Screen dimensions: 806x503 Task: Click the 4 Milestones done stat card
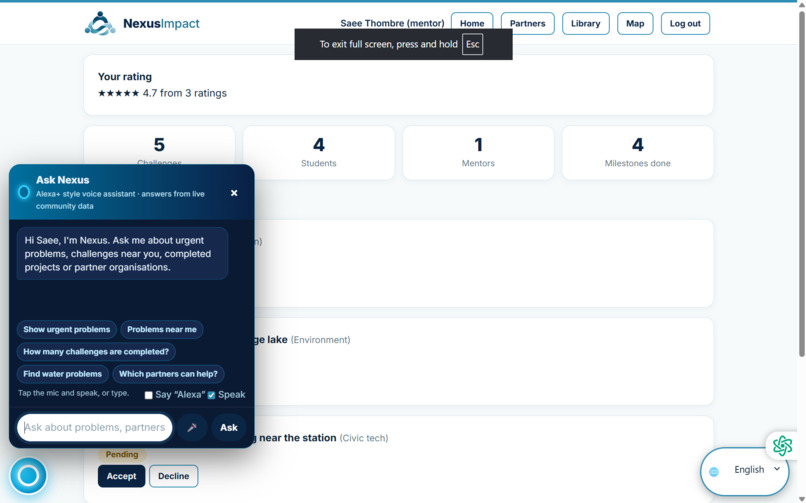pyautogui.click(x=637, y=153)
